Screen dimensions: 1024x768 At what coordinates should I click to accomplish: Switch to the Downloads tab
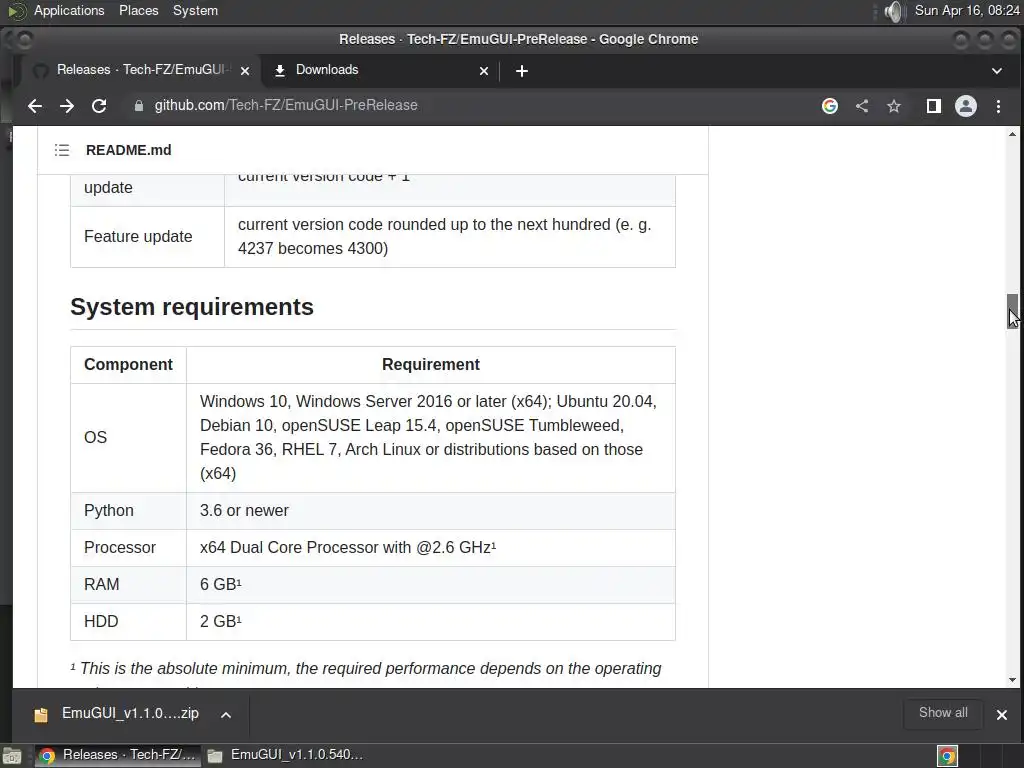(381, 70)
